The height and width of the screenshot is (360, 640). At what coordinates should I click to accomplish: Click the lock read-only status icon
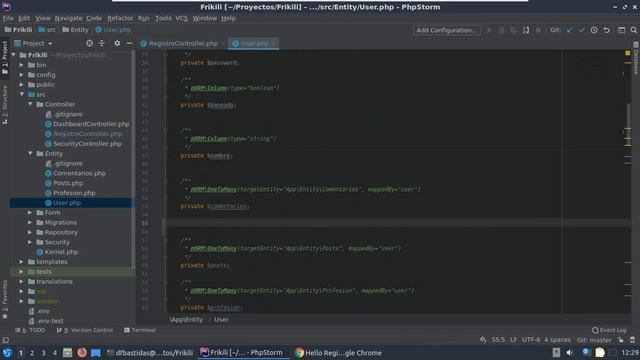(x=621, y=340)
